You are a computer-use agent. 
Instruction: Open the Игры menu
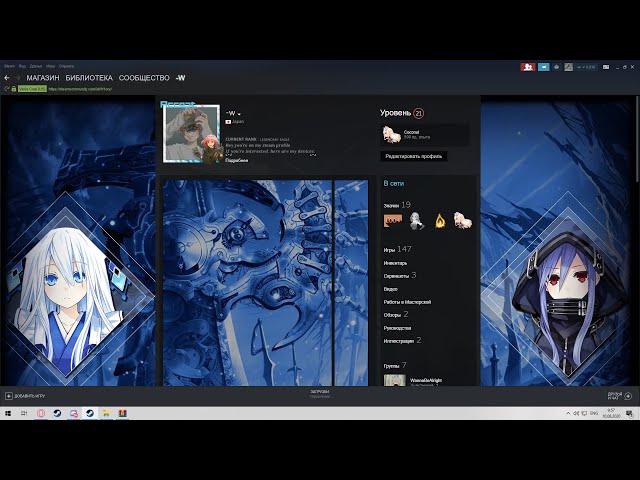point(51,66)
